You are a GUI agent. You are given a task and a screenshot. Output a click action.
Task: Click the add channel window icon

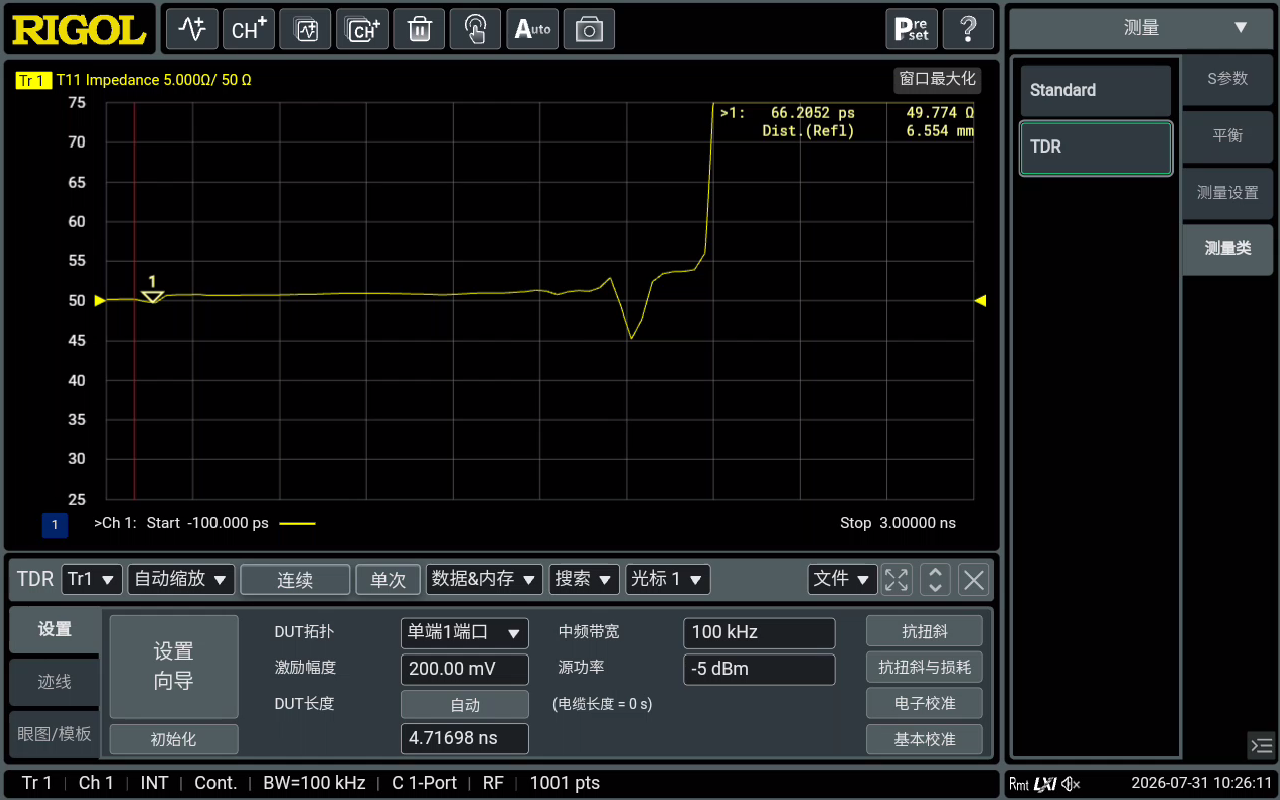coord(362,29)
